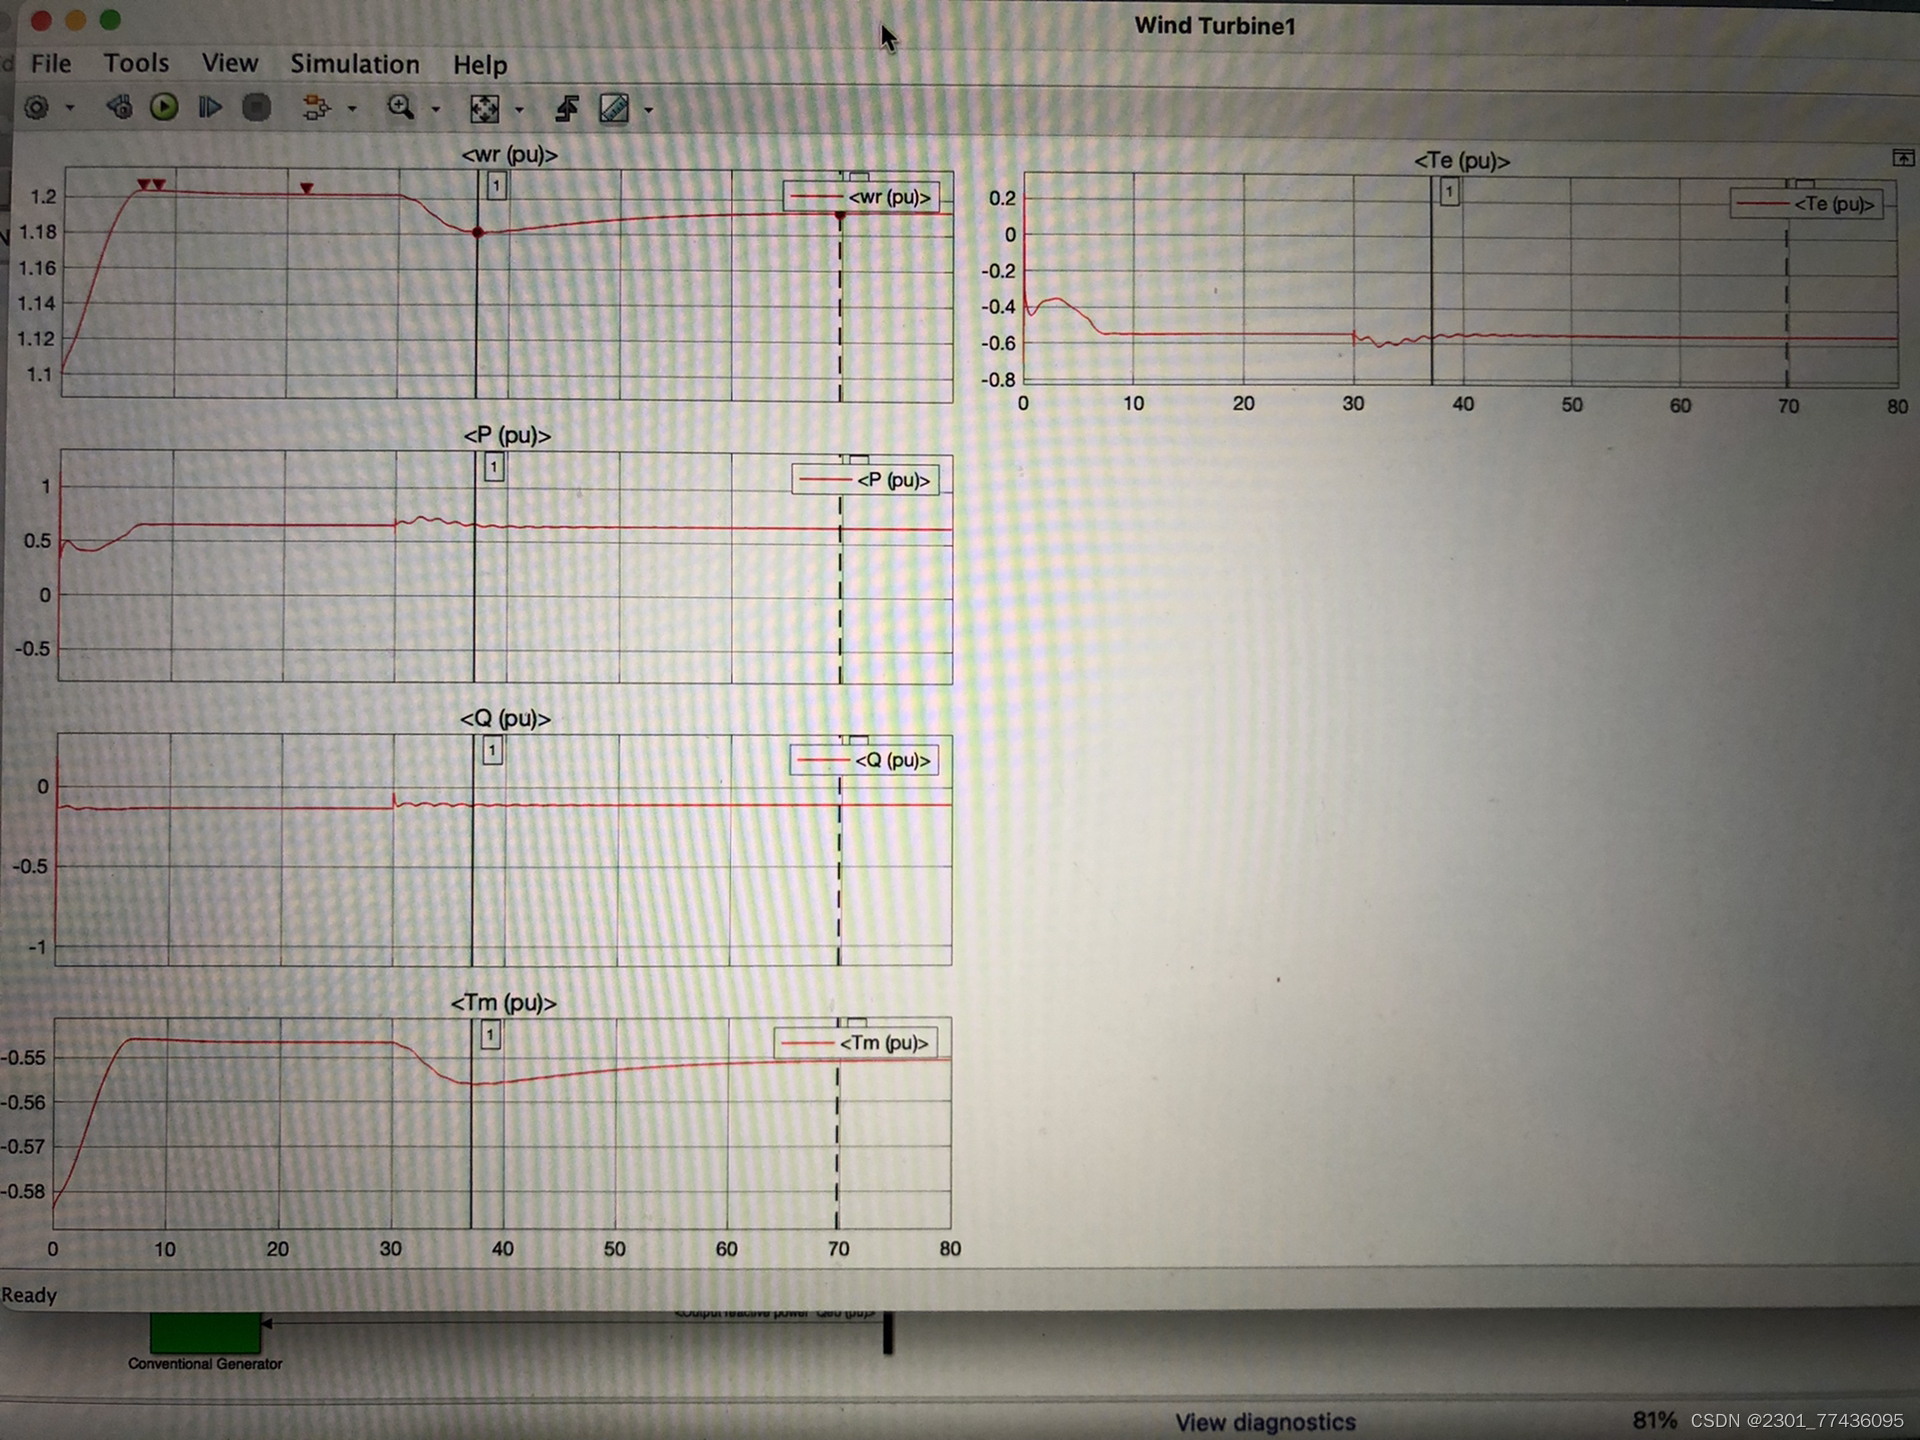Screen dimensions: 1920x1440
Task: Expand the zoom tool dropdown arrow
Action: (x=434, y=110)
